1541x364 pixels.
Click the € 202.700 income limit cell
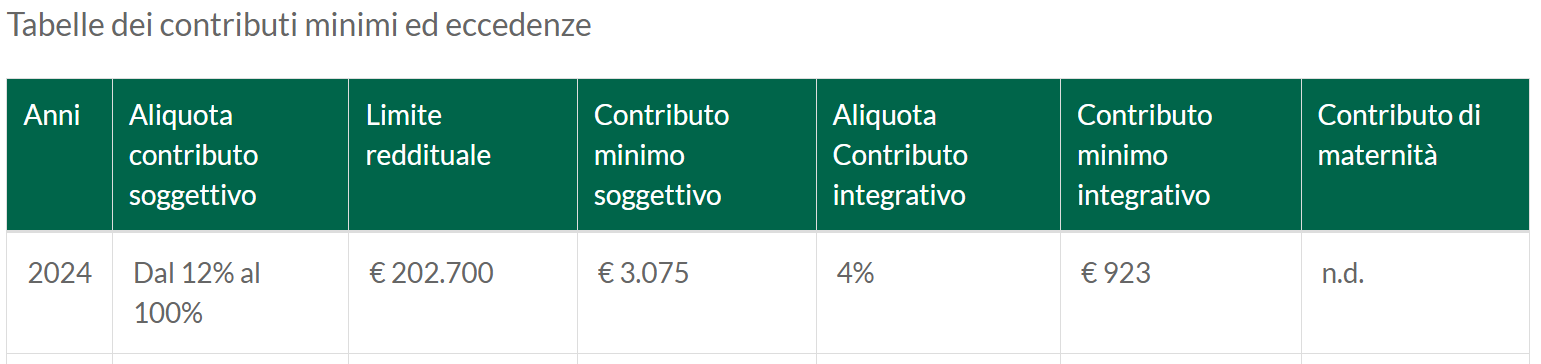(x=463, y=293)
